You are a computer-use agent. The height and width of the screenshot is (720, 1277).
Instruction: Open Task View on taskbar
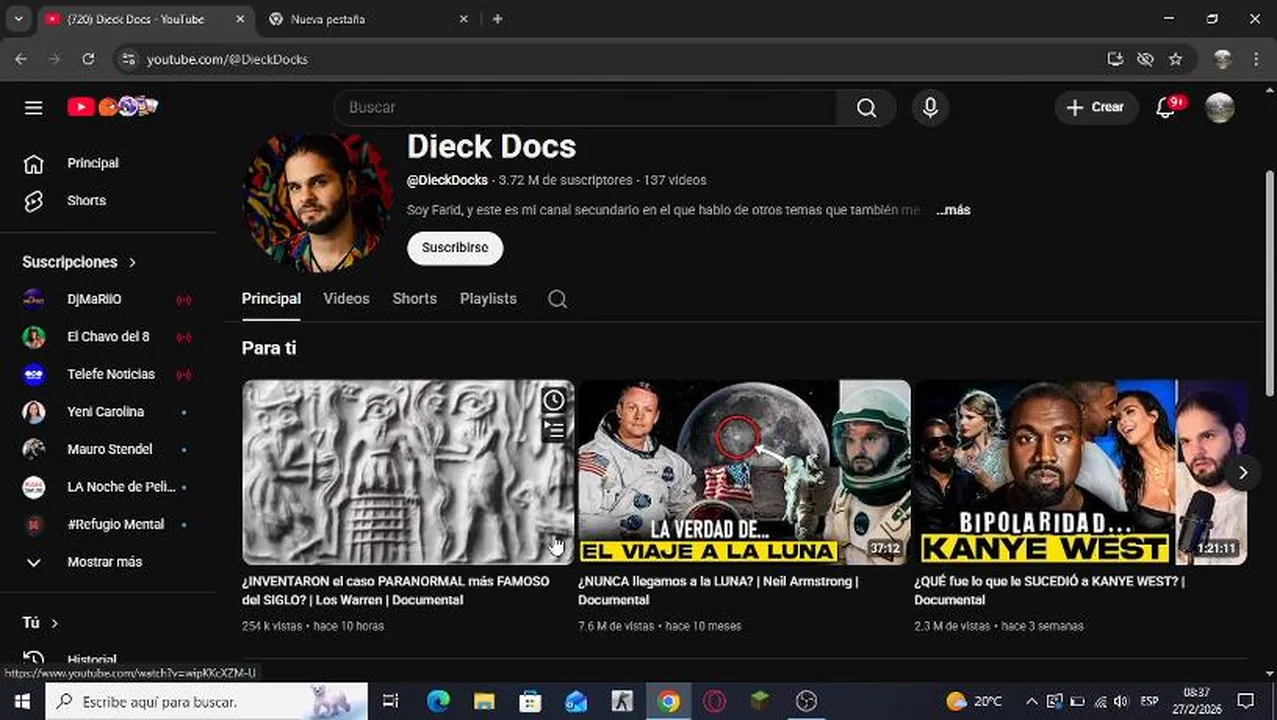pyautogui.click(x=391, y=702)
